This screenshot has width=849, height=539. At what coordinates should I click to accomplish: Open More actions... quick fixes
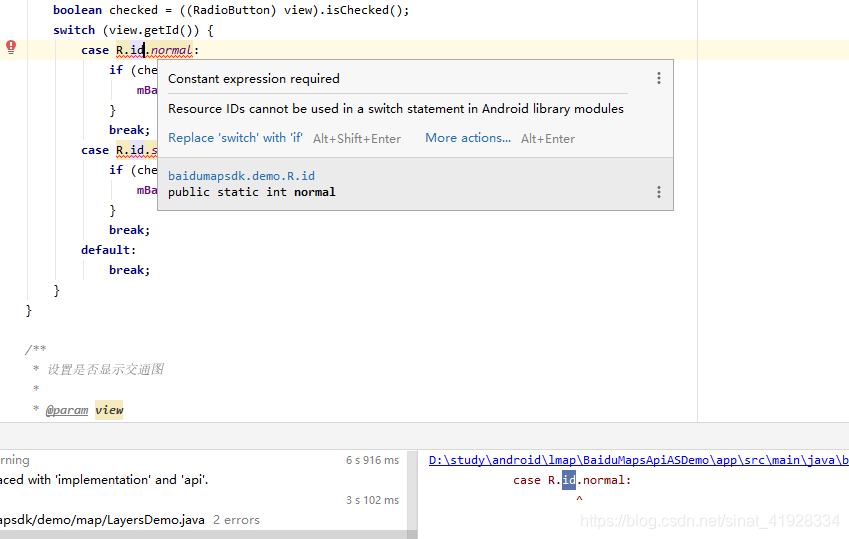point(468,138)
